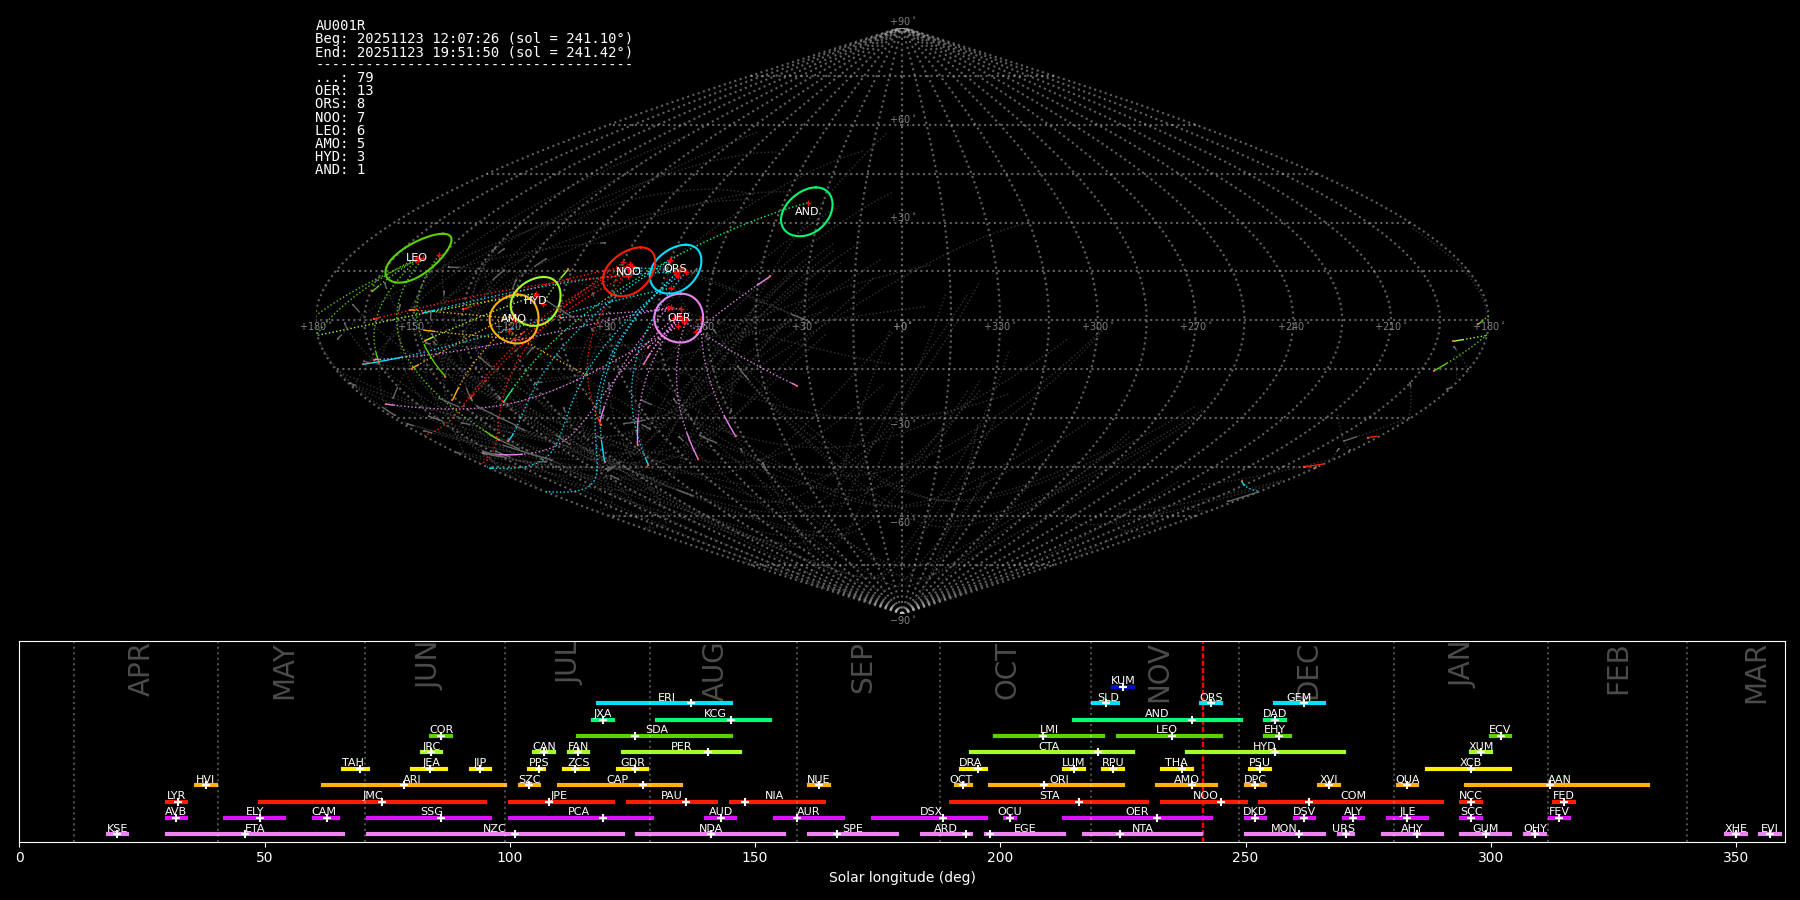The height and width of the screenshot is (900, 1800).
Task: Select the cyan ORS radiant ellipse
Action: [675, 268]
